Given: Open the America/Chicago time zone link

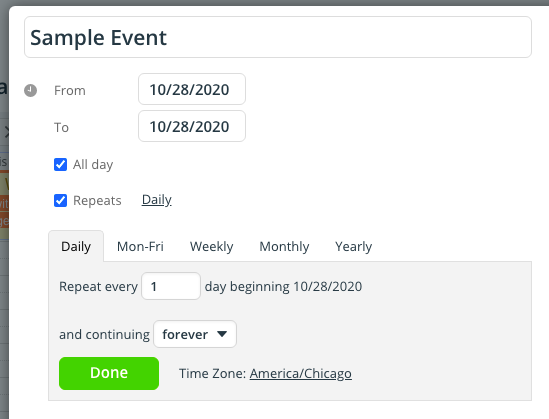Looking at the screenshot, I should click(x=300, y=373).
